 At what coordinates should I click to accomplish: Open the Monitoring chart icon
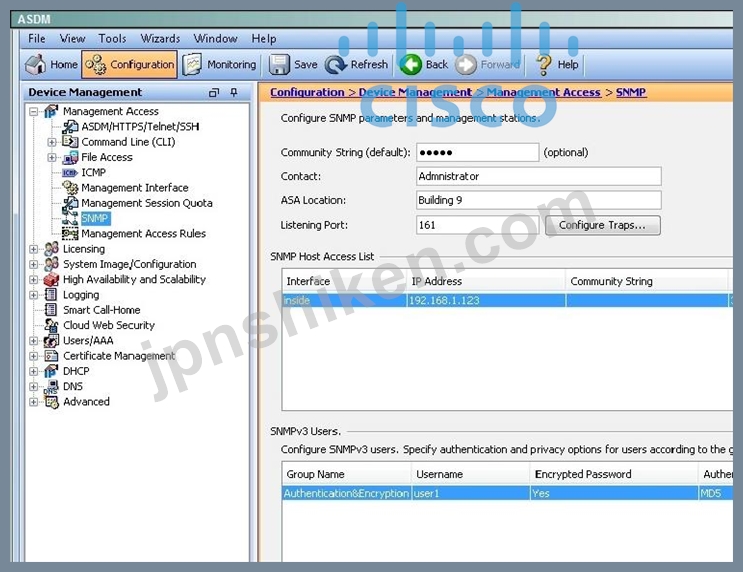click(x=192, y=64)
